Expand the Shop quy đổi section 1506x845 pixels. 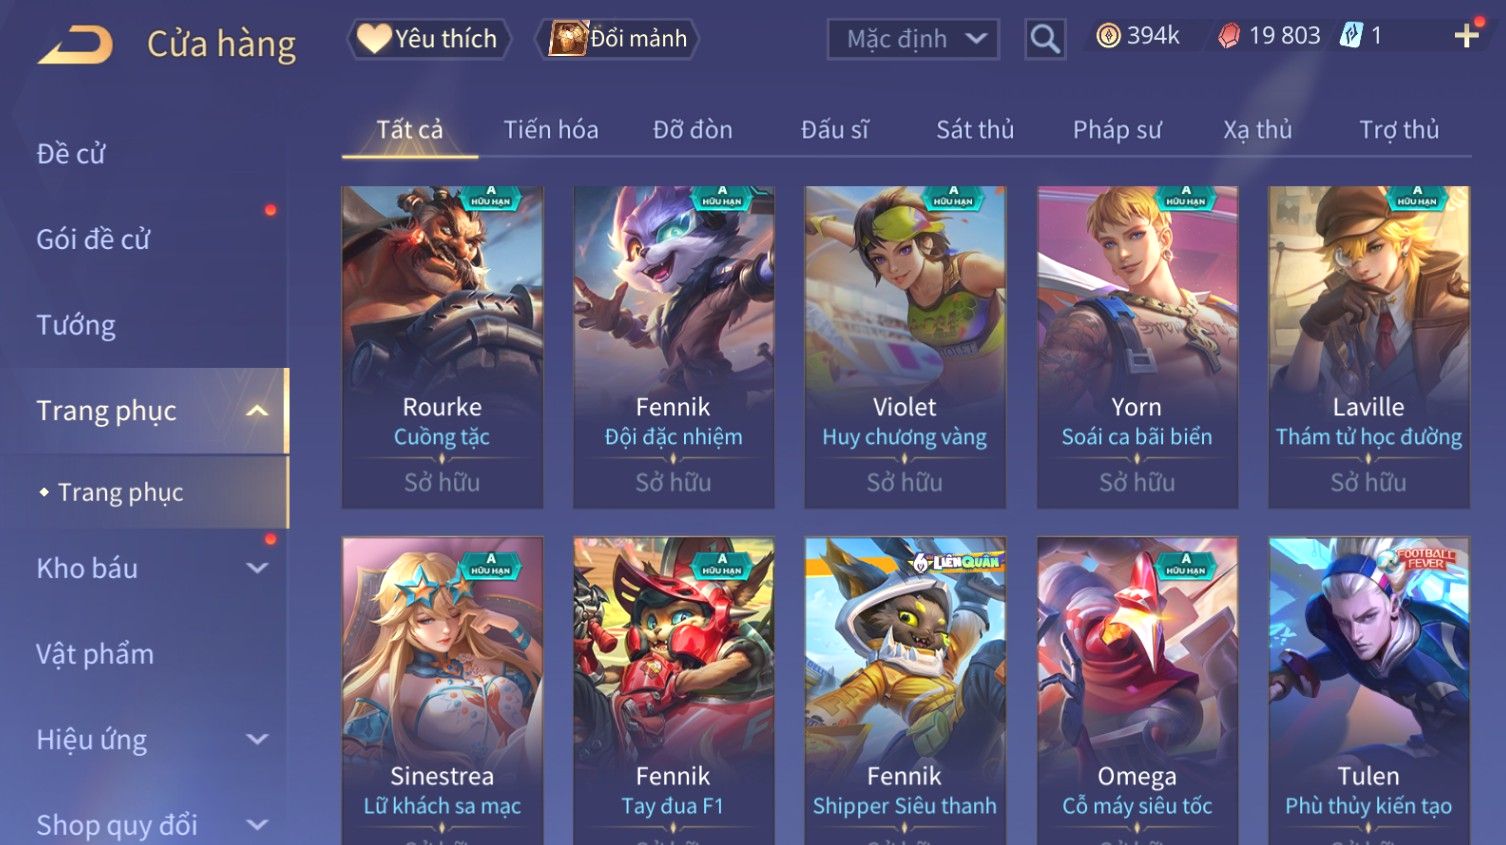click(x=257, y=825)
